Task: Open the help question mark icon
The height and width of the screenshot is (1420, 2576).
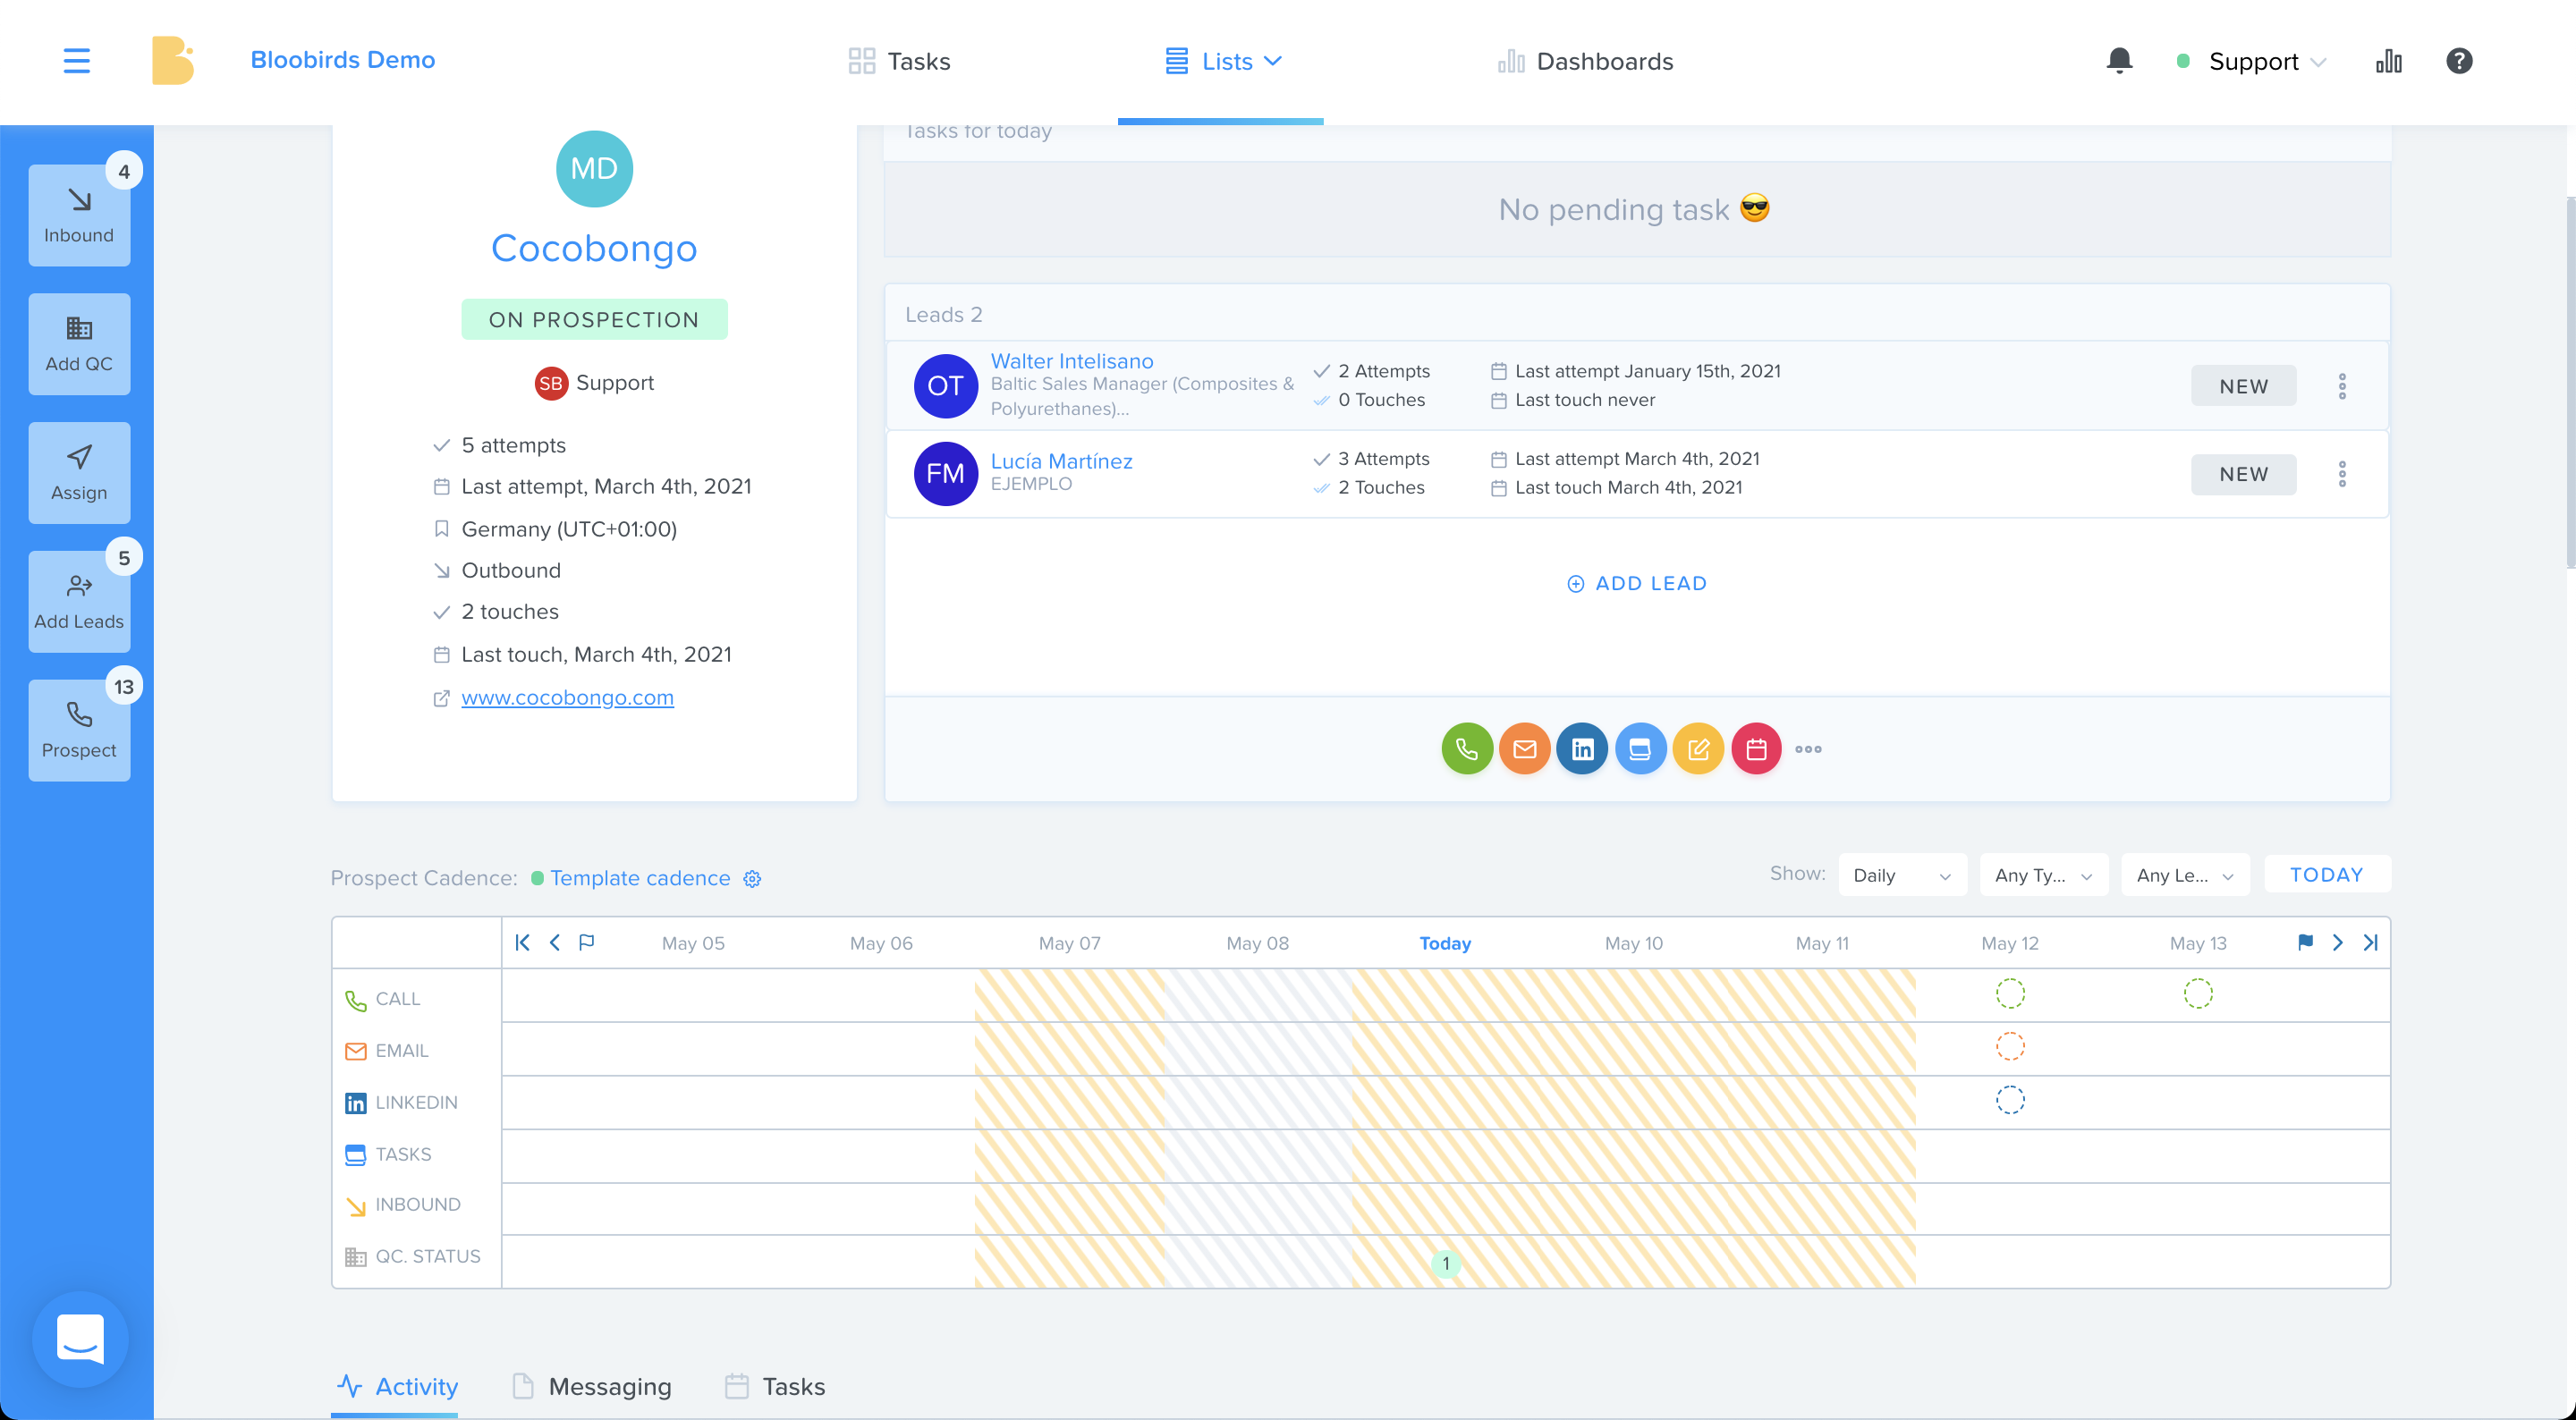Action: click(x=2459, y=61)
